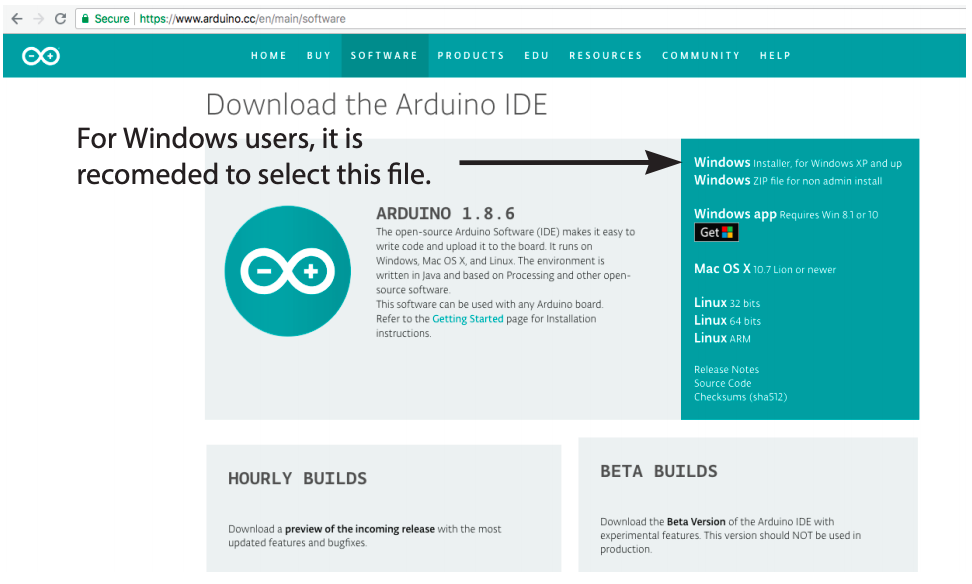This screenshot has width=972, height=584.
Task: Open the RESOURCES navigation item
Action: pos(606,56)
